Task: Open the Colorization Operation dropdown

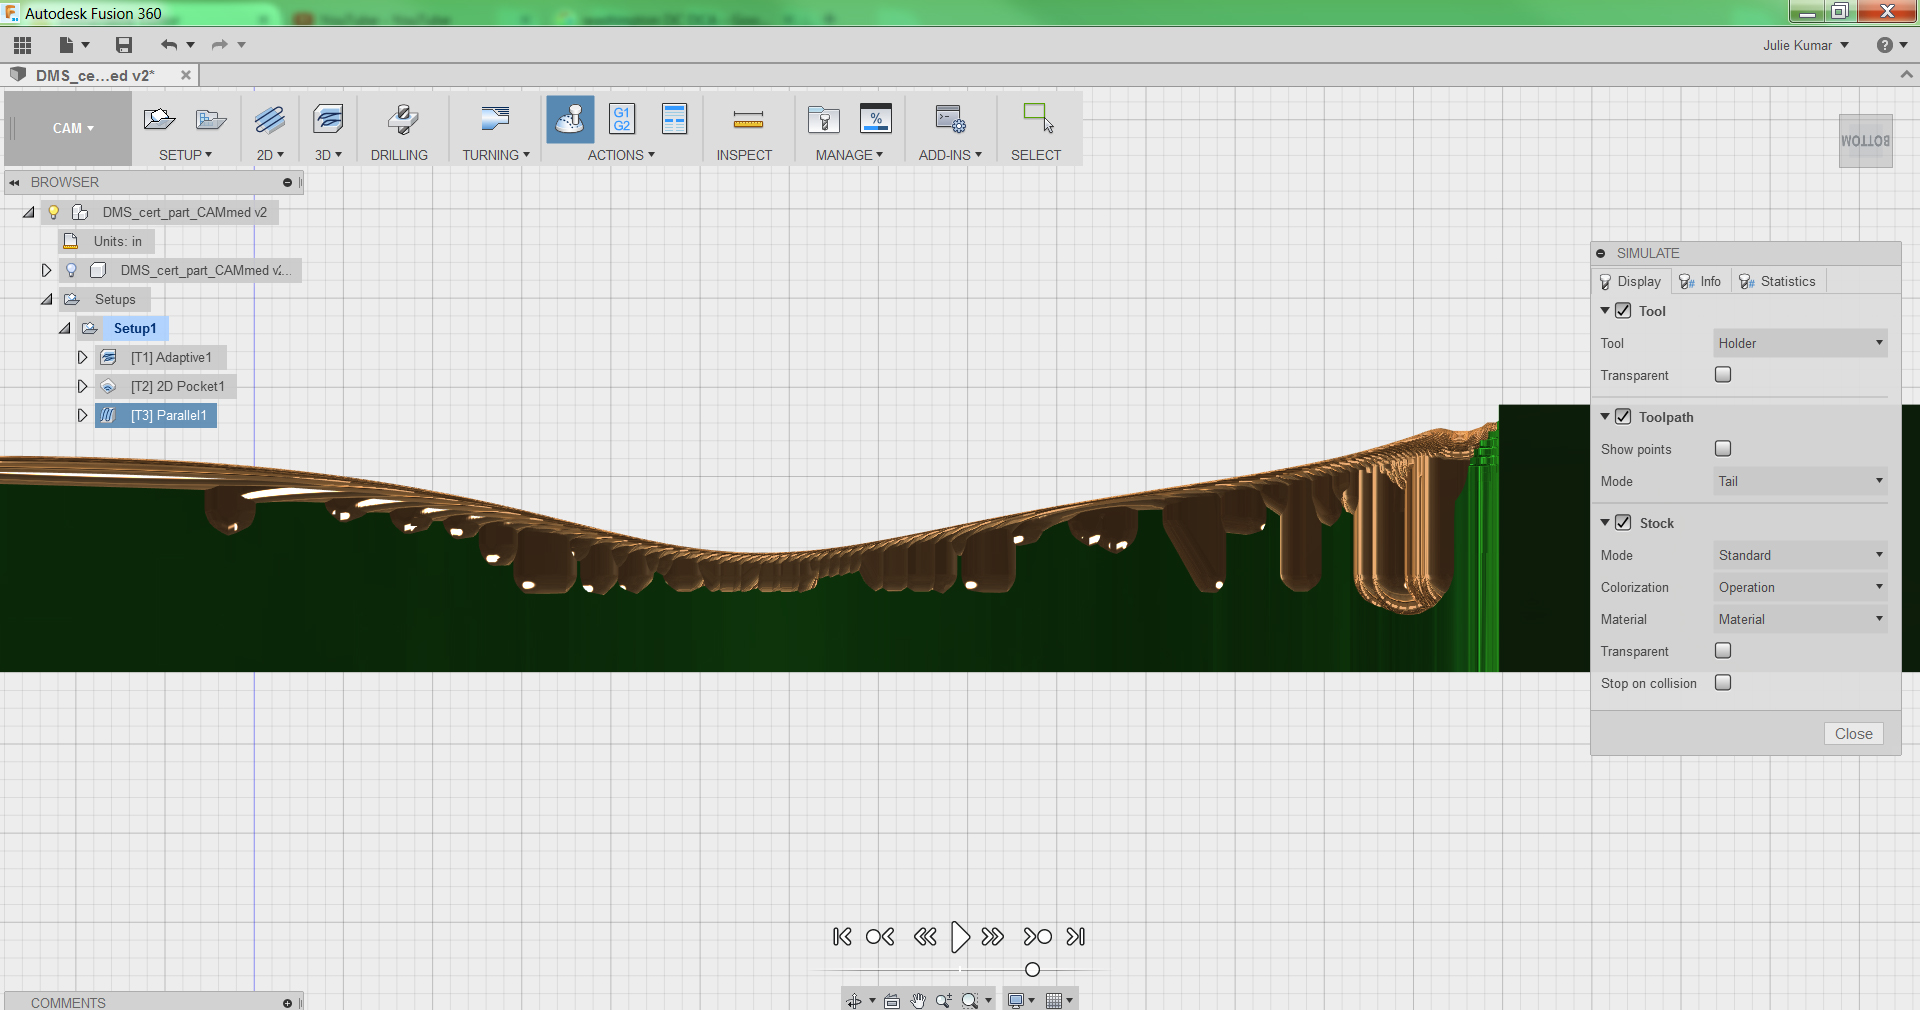Action: [x=1800, y=587]
